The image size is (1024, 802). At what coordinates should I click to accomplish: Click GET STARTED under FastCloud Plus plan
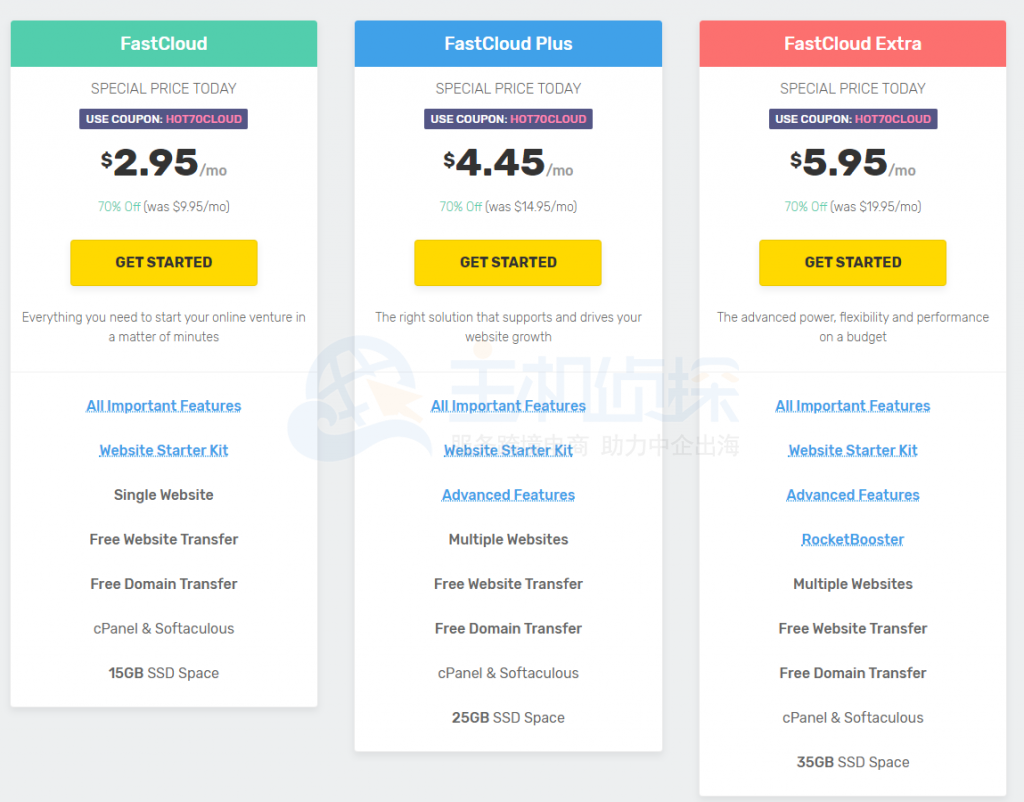508,262
